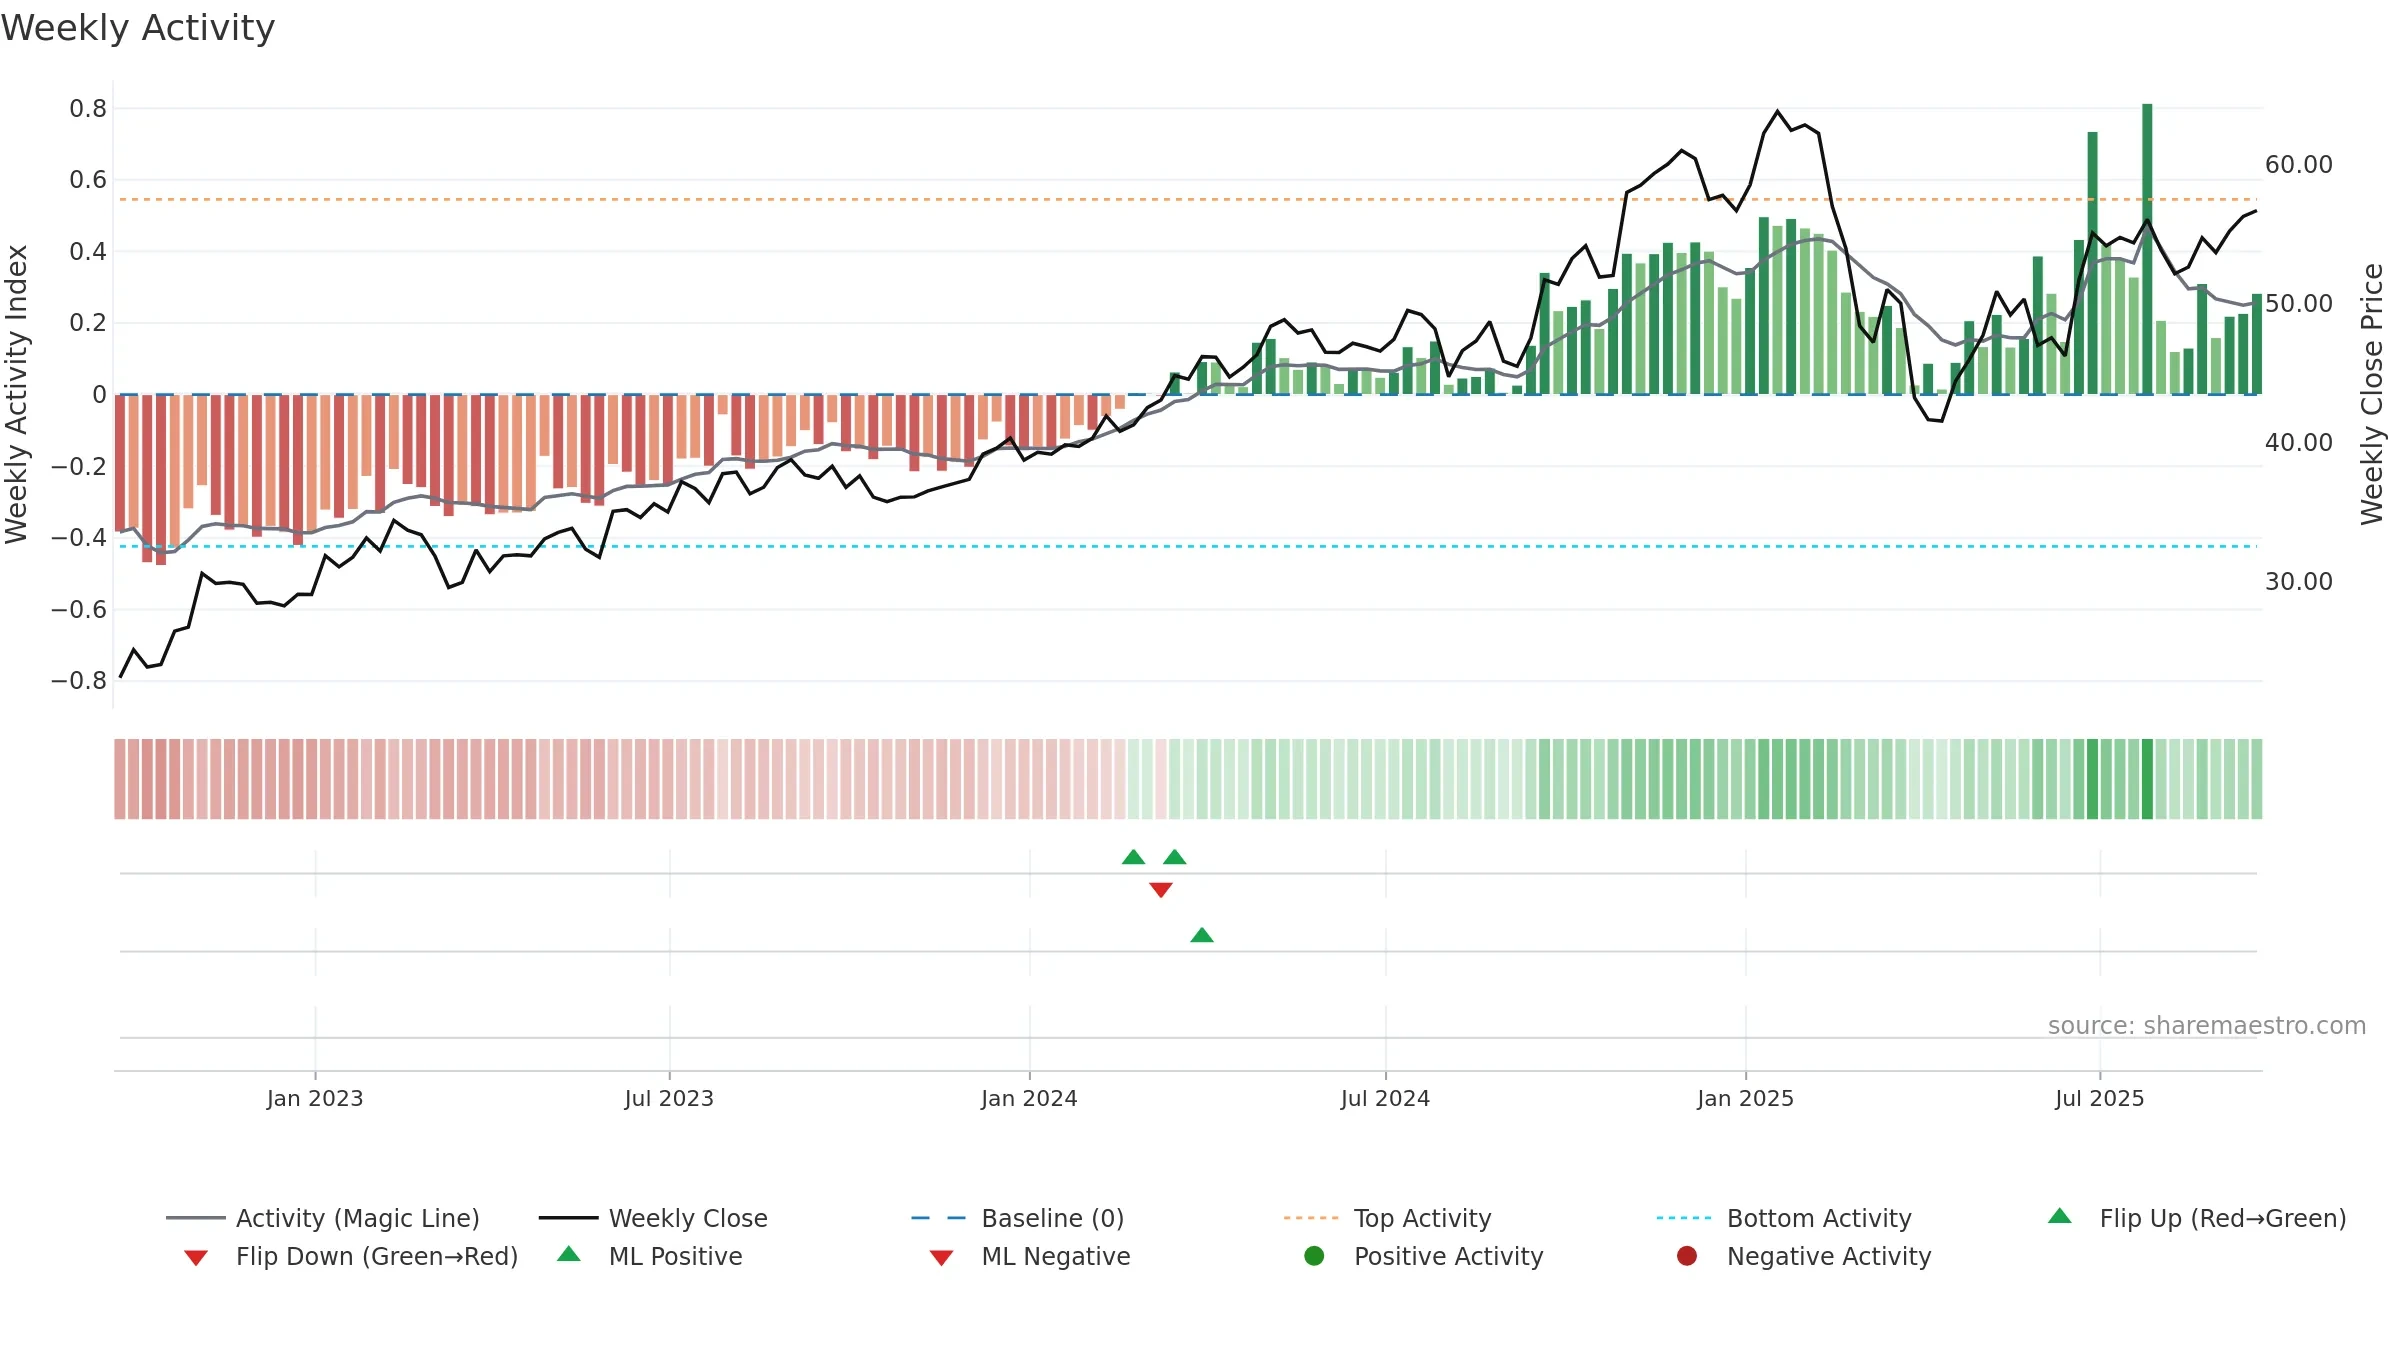Click the source: sharemaestro.com text

pyautogui.click(x=2207, y=1025)
